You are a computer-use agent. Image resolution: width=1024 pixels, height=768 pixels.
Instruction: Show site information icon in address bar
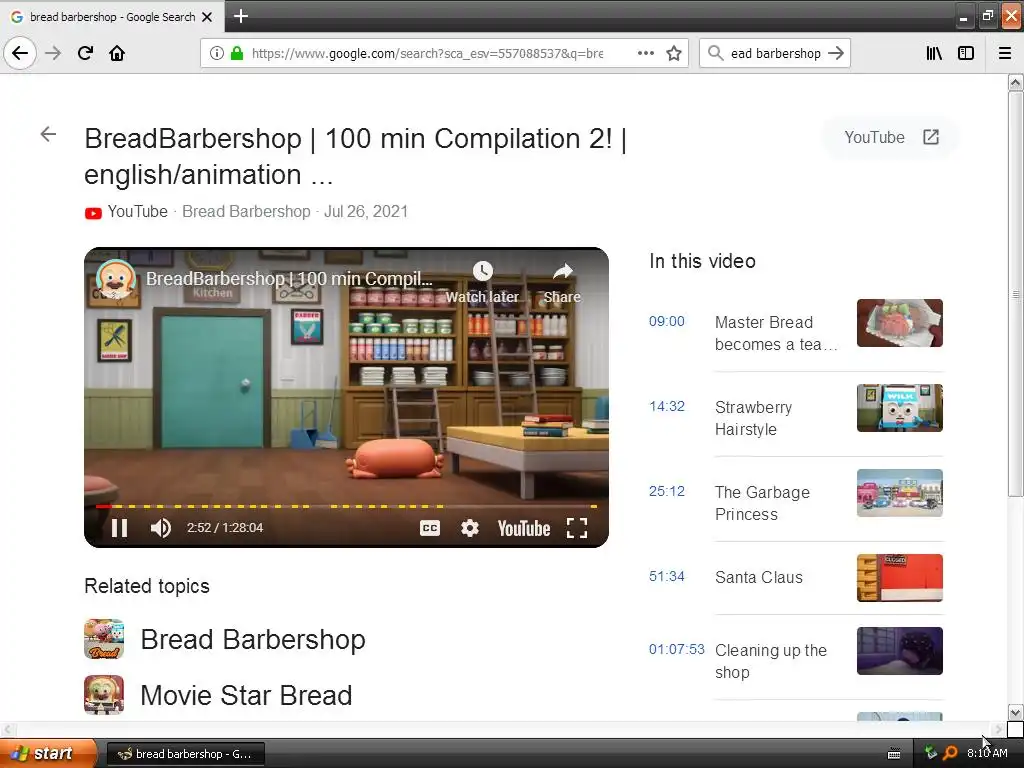tap(216, 53)
